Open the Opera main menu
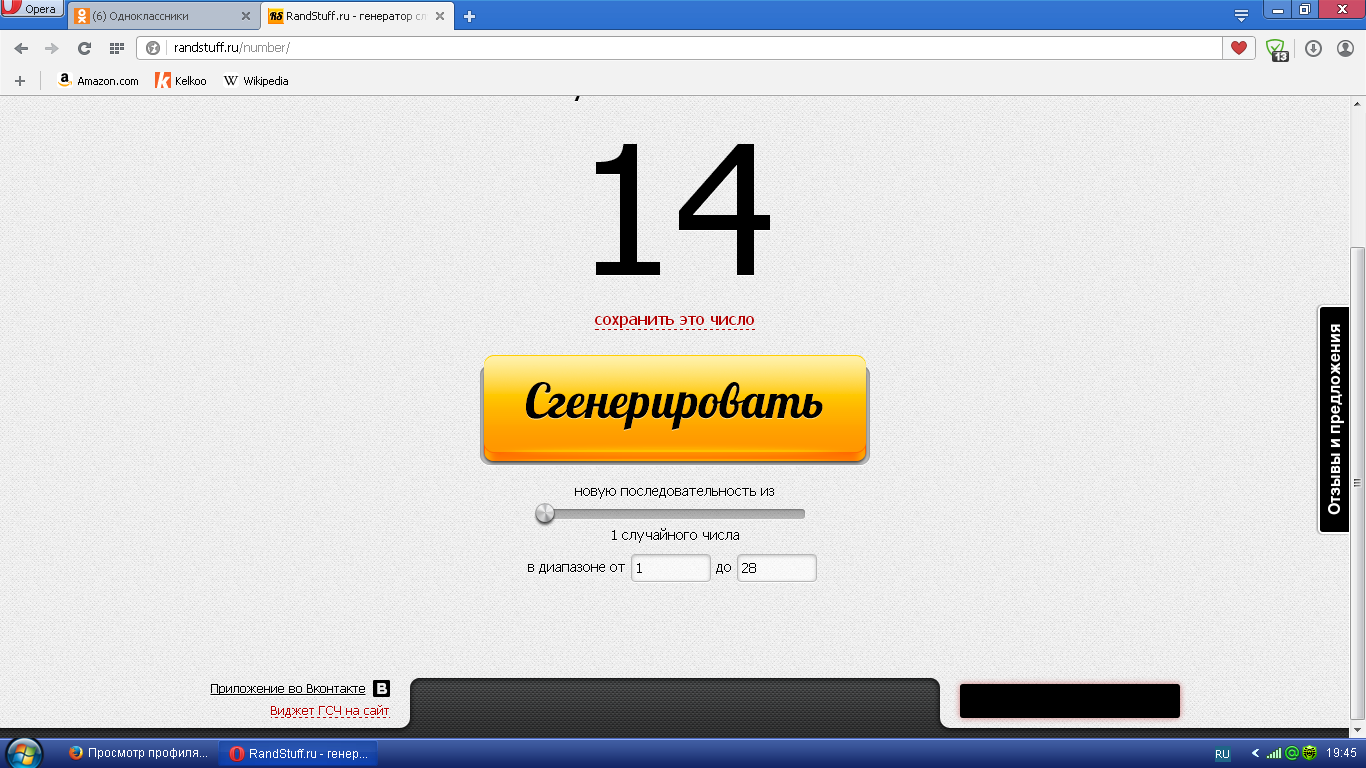Viewport: 1366px width, 768px height. pos(31,10)
